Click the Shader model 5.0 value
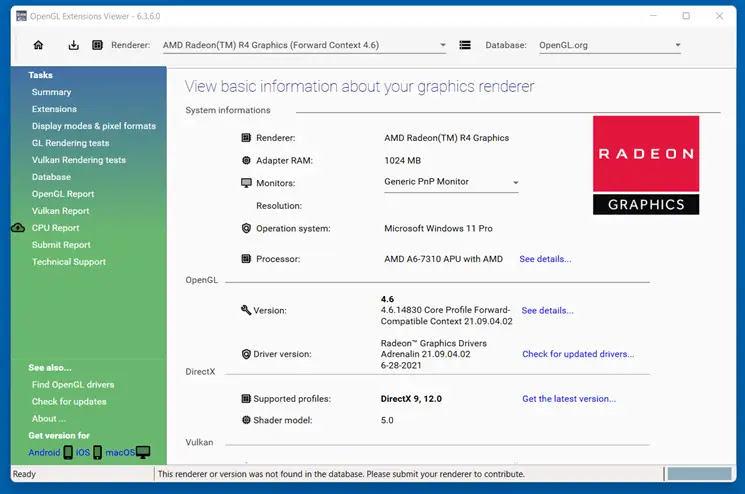The width and height of the screenshot is (745, 494). pyautogui.click(x=387, y=420)
